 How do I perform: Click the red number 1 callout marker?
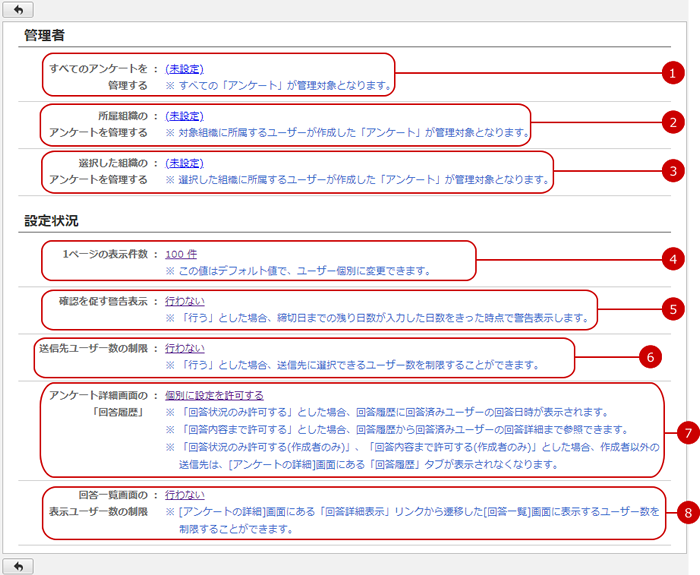[x=674, y=73]
